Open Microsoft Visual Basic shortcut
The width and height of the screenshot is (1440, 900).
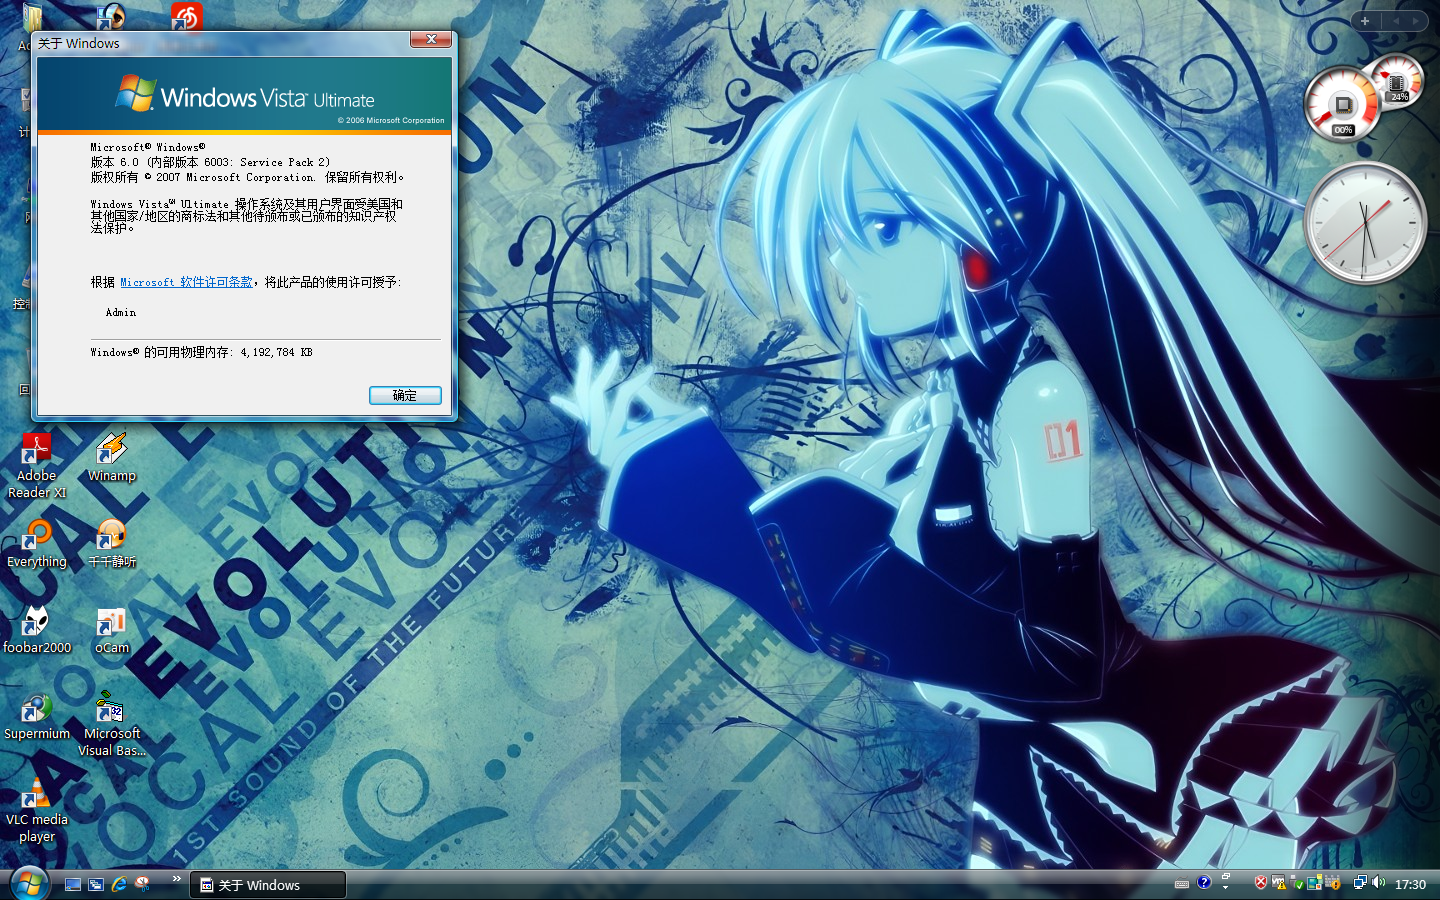tap(111, 724)
